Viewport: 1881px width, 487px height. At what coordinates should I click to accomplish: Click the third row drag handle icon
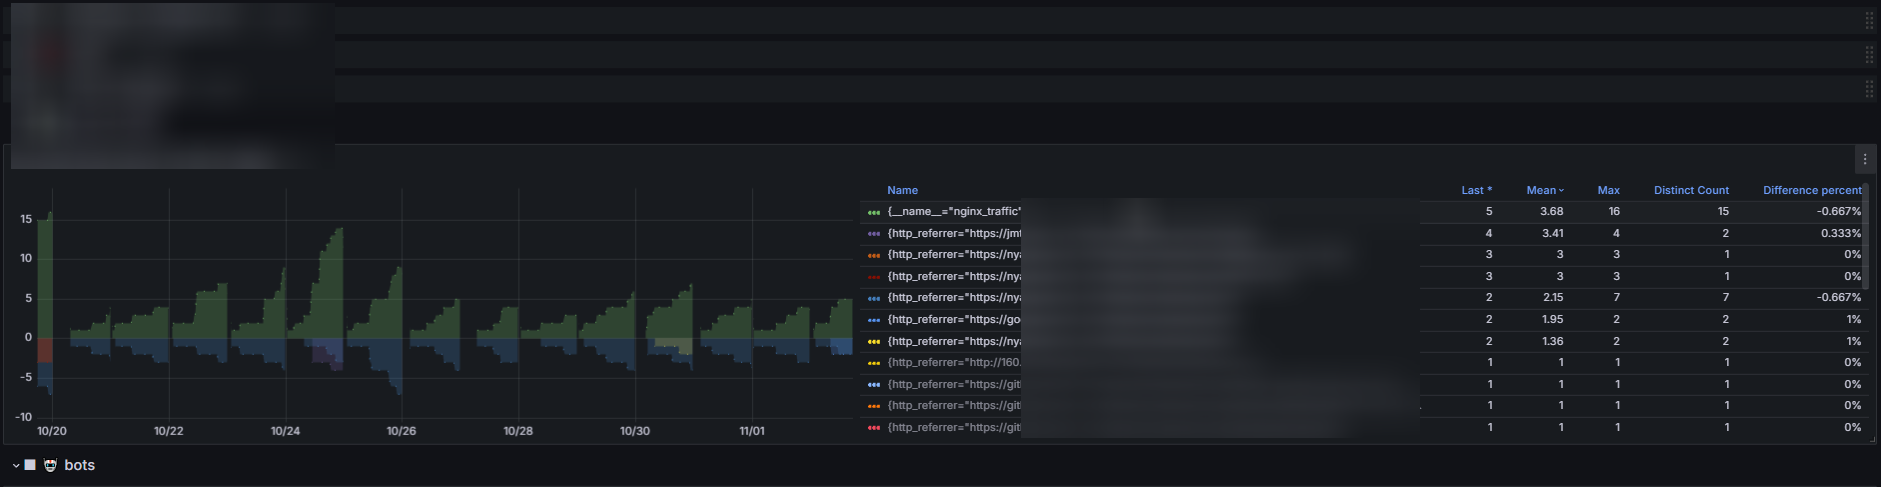tap(1869, 89)
